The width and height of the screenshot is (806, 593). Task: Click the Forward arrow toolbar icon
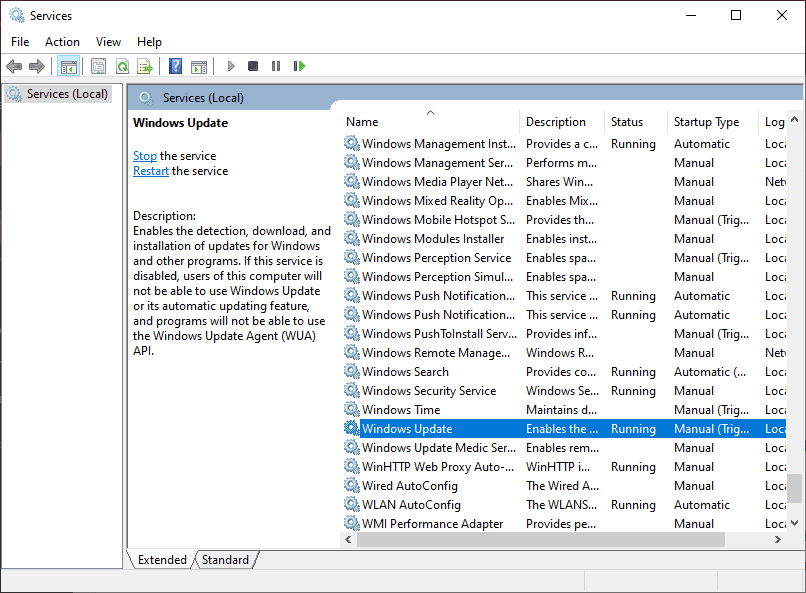click(x=37, y=66)
